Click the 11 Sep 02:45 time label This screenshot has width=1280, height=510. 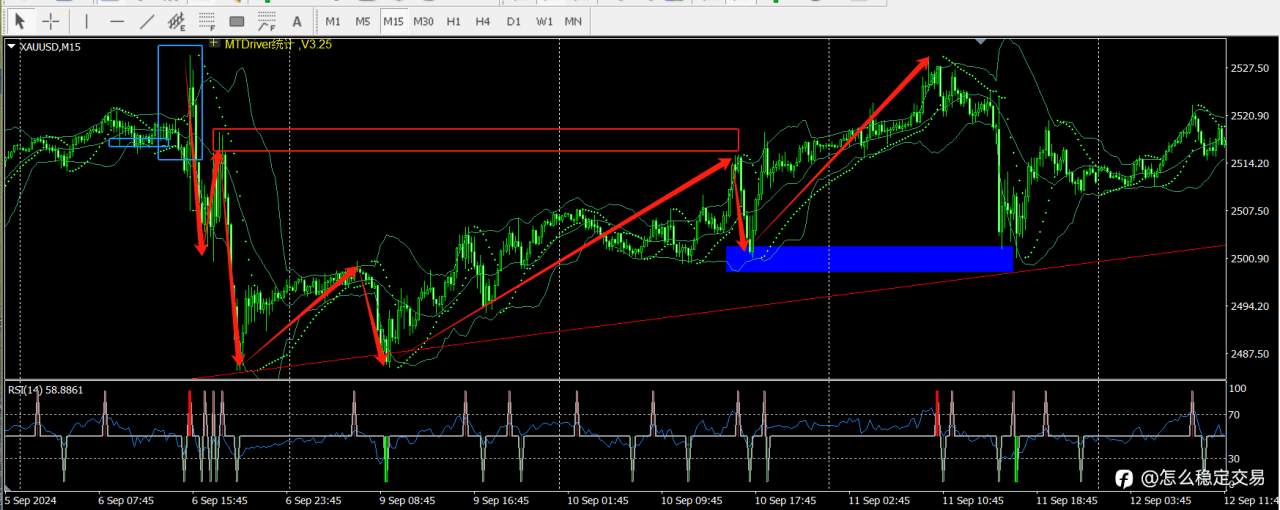coord(877,500)
